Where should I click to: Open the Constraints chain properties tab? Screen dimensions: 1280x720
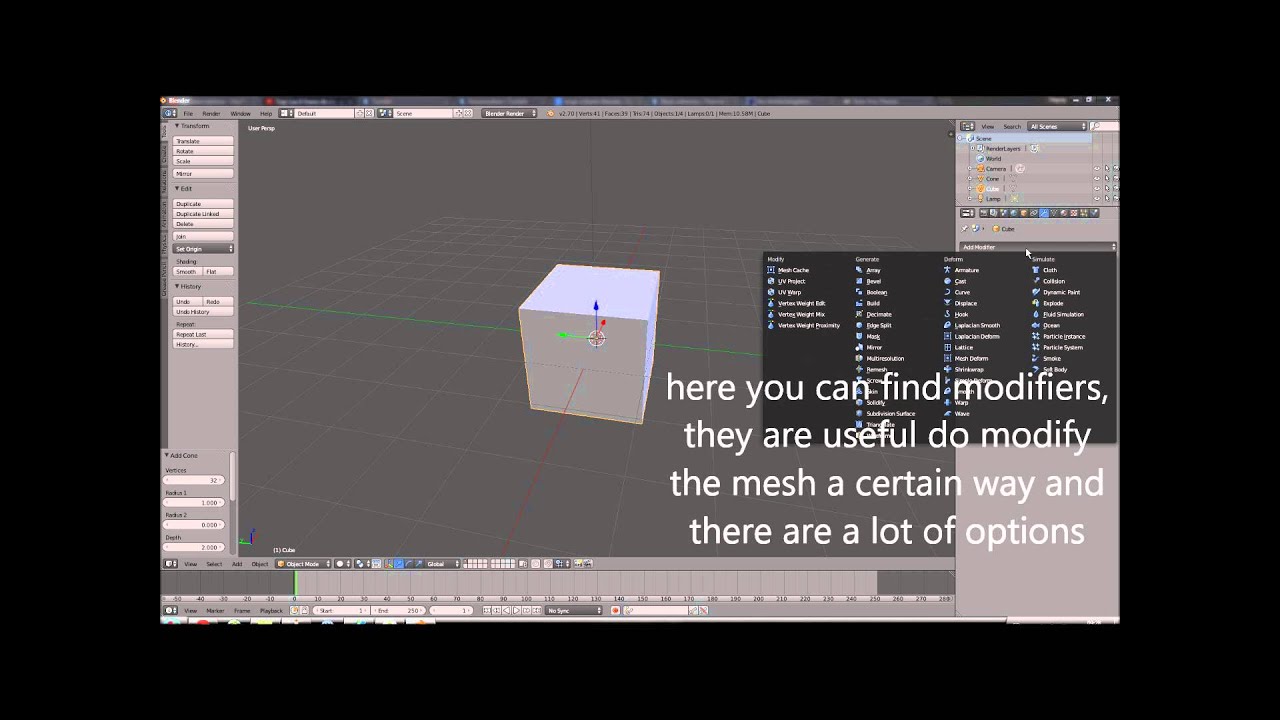(x=1034, y=213)
